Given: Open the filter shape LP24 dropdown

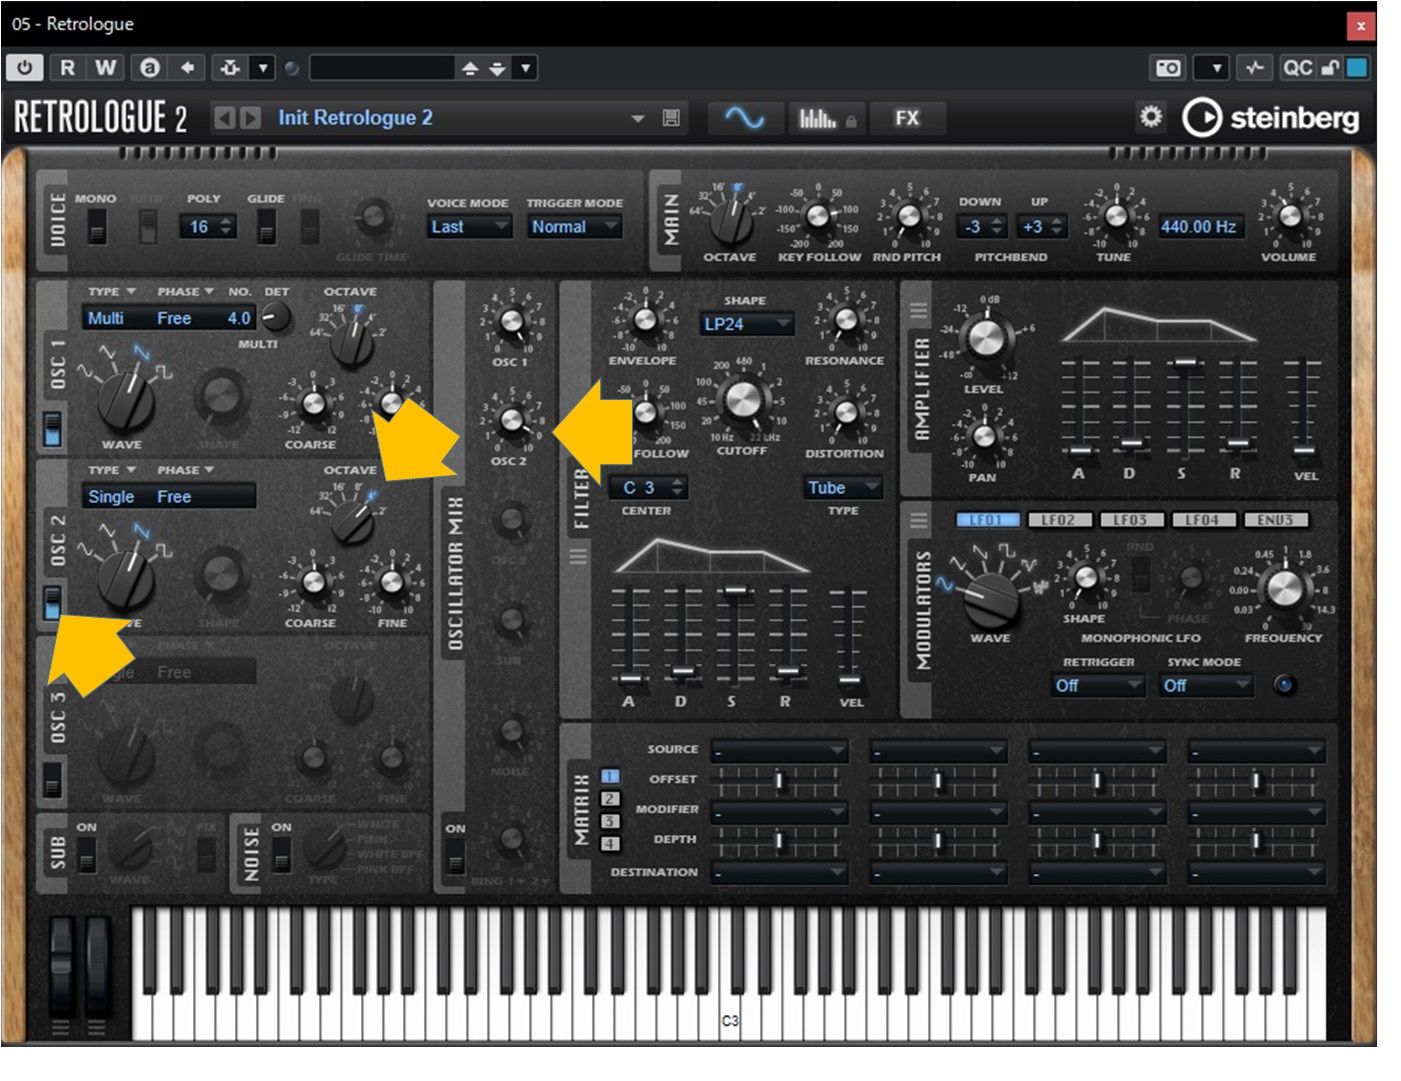Looking at the screenshot, I should click(745, 324).
